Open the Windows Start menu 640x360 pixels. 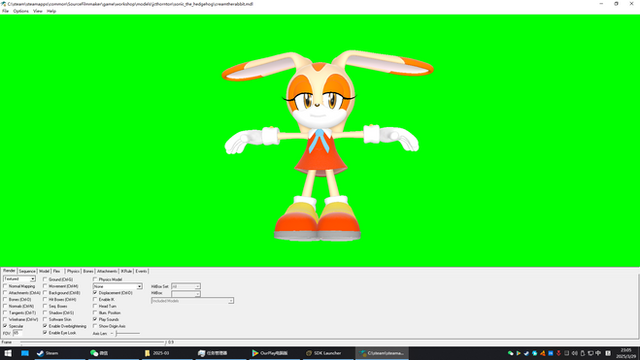tap(8, 353)
